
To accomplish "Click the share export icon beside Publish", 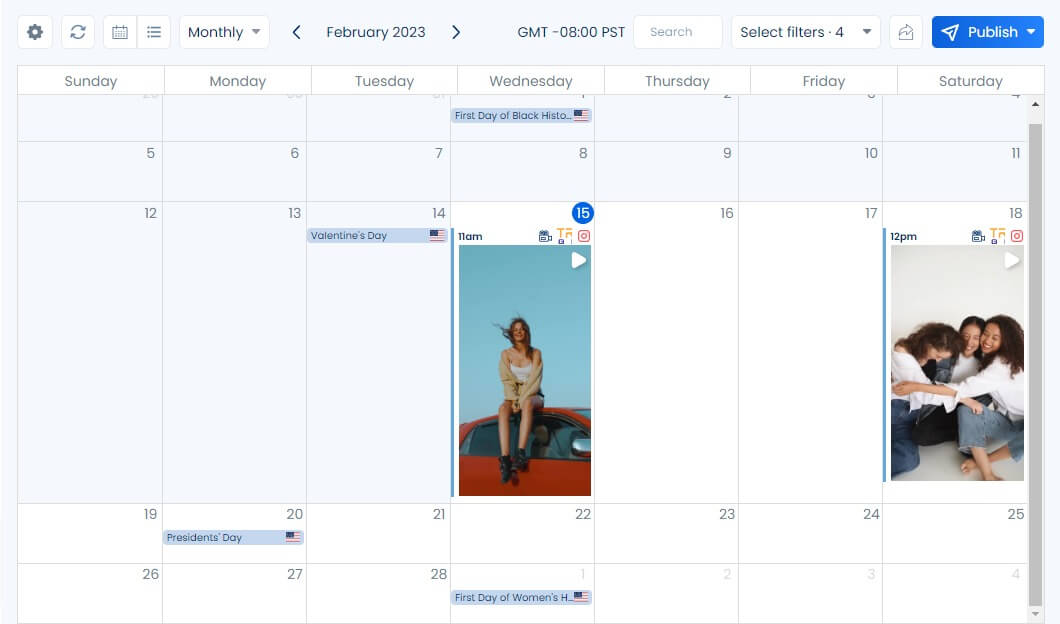I will 906,32.
